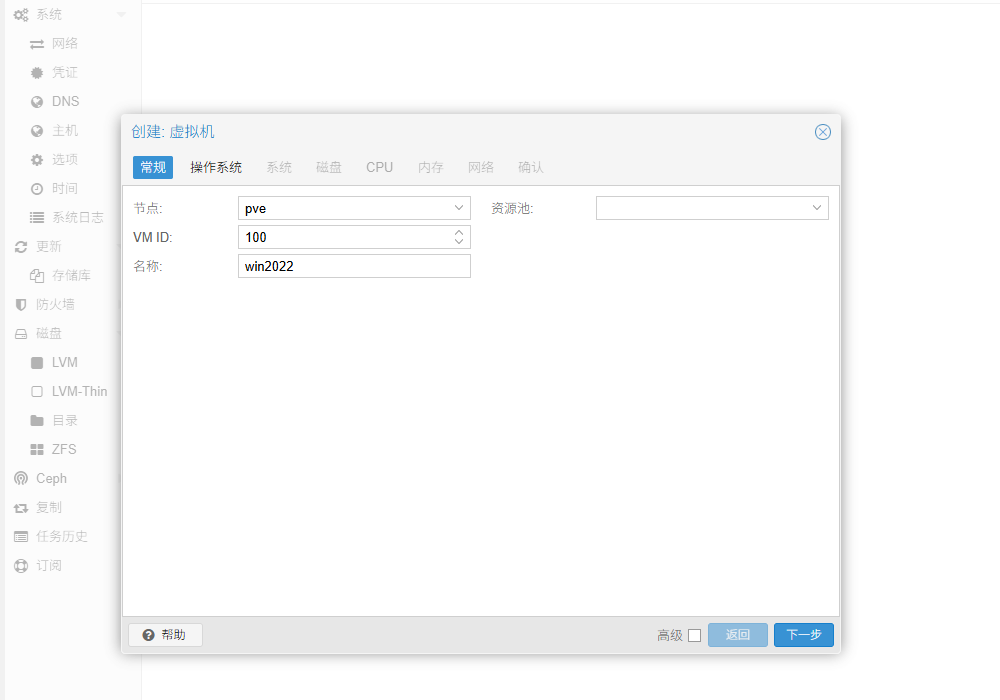Click the LVM-Thin square icon
Screen dimensions: 1000x700
coord(37,391)
